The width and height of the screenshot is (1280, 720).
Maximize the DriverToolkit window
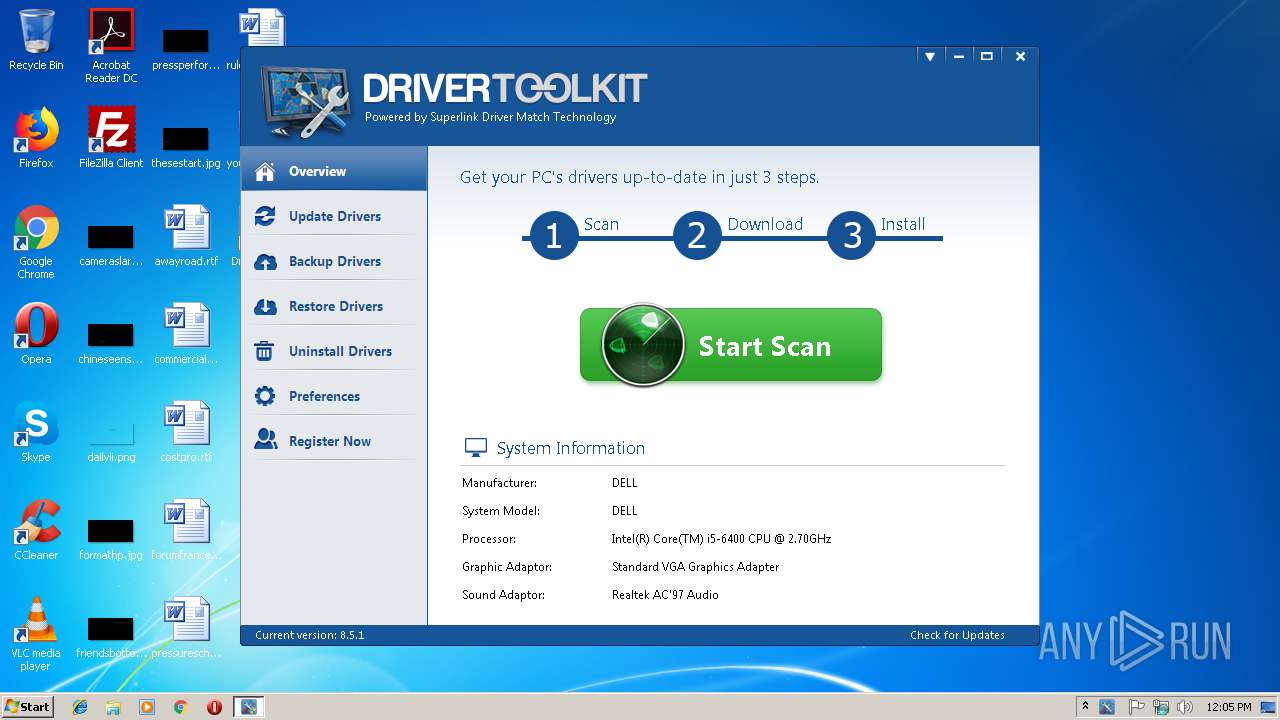[987, 57]
